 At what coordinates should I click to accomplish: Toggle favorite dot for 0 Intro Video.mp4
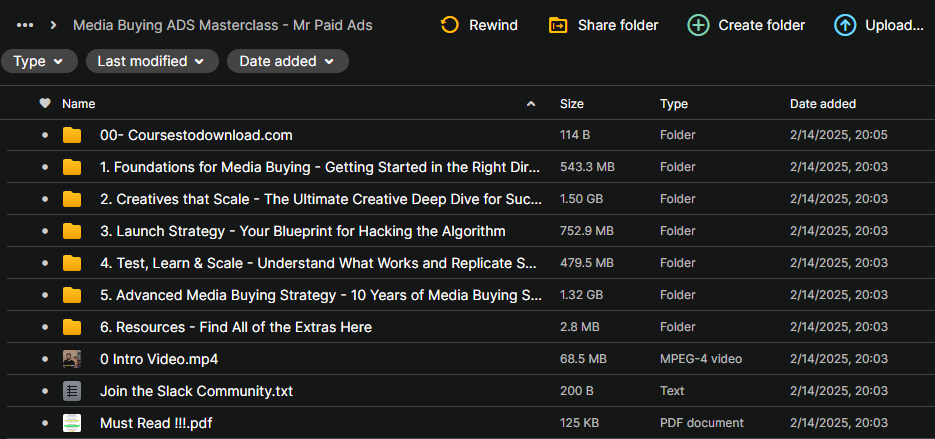point(45,359)
